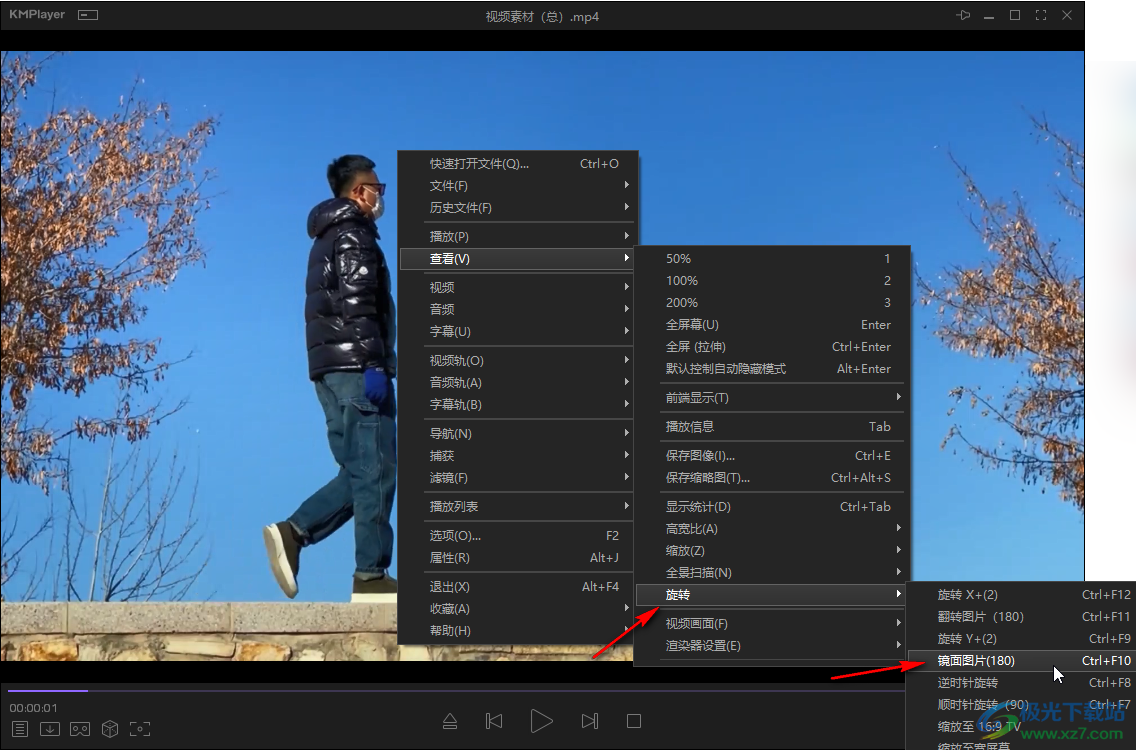Expand the 字幕轨(B) submenu
1136x750 pixels.
point(517,405)
